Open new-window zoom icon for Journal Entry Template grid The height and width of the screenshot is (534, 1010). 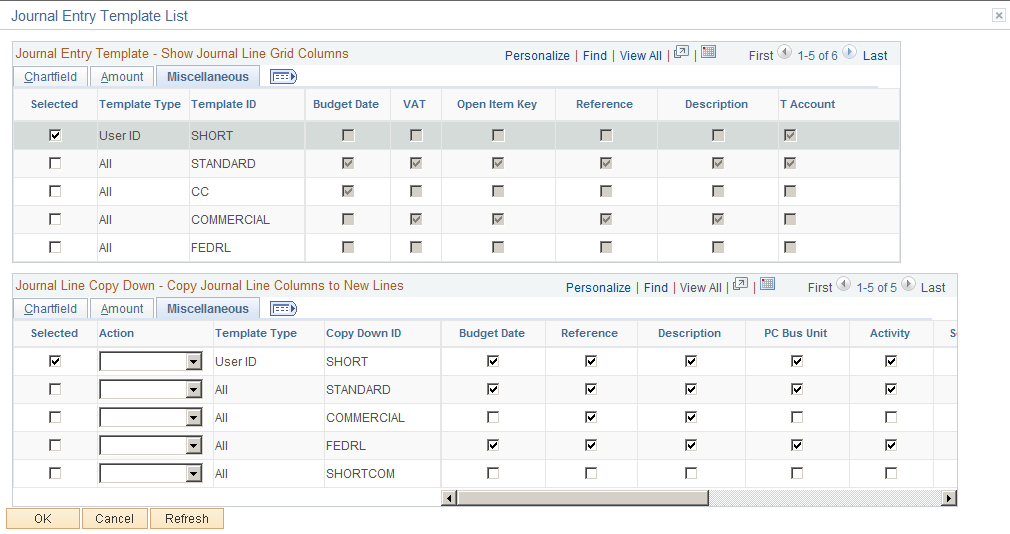click(681, 53)
